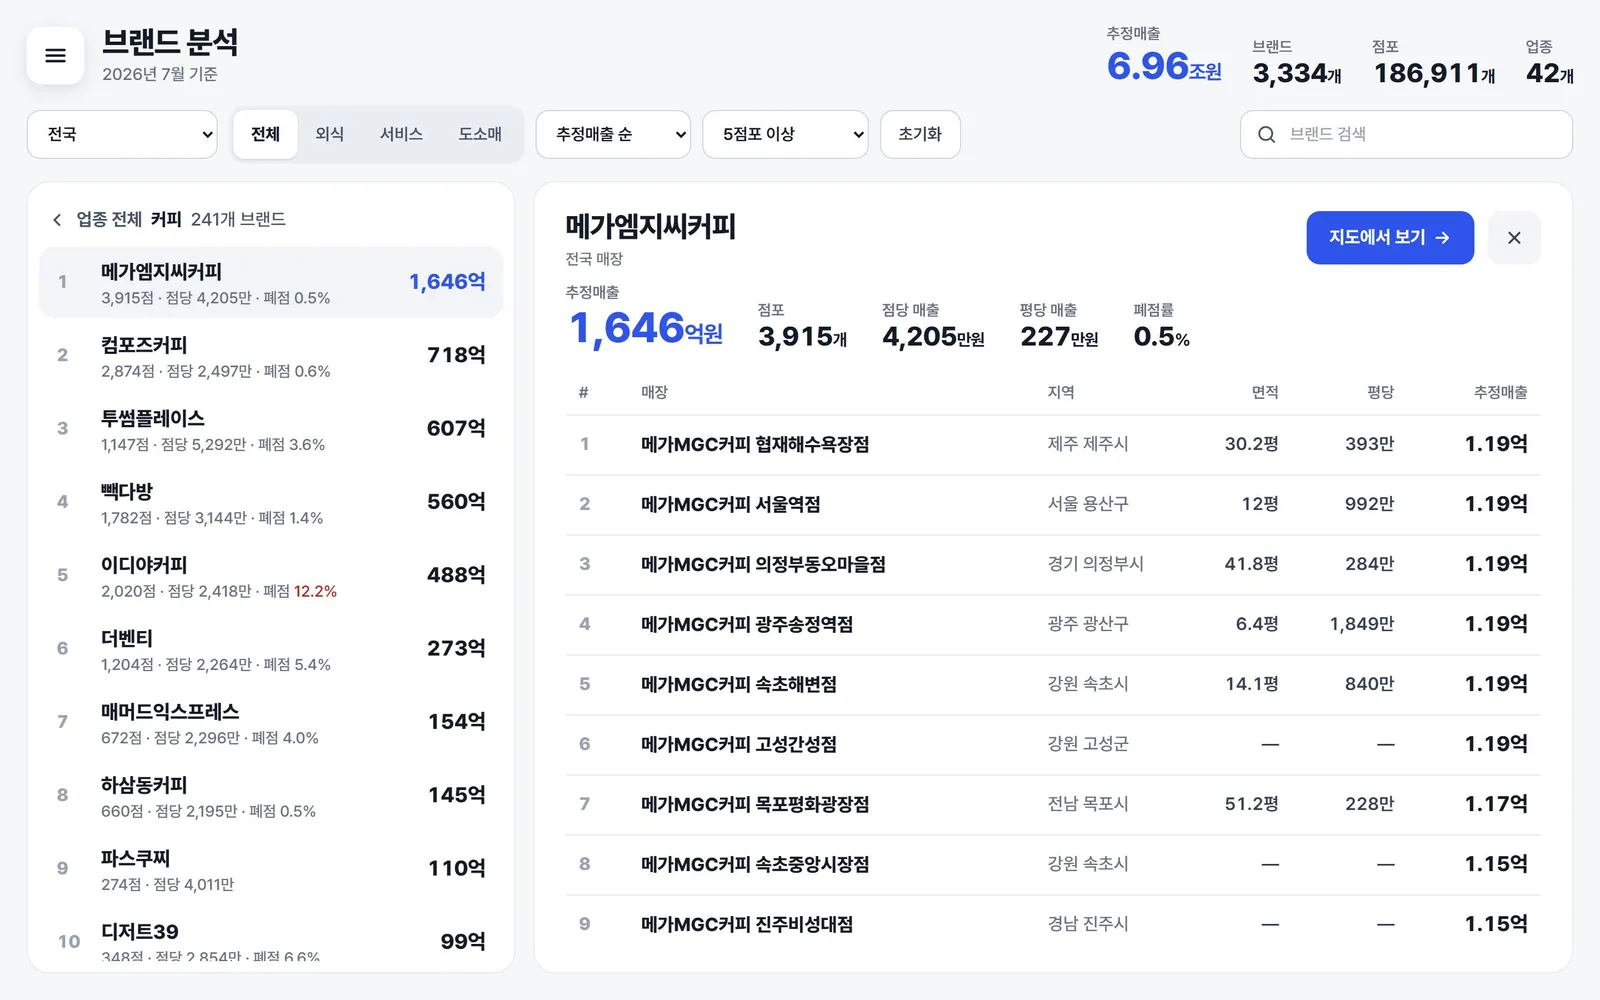The width and height of the screenshot is (1600, 1000).
Task: Focus the 브랜드 검색 search field
Action: pos(1406,134)
